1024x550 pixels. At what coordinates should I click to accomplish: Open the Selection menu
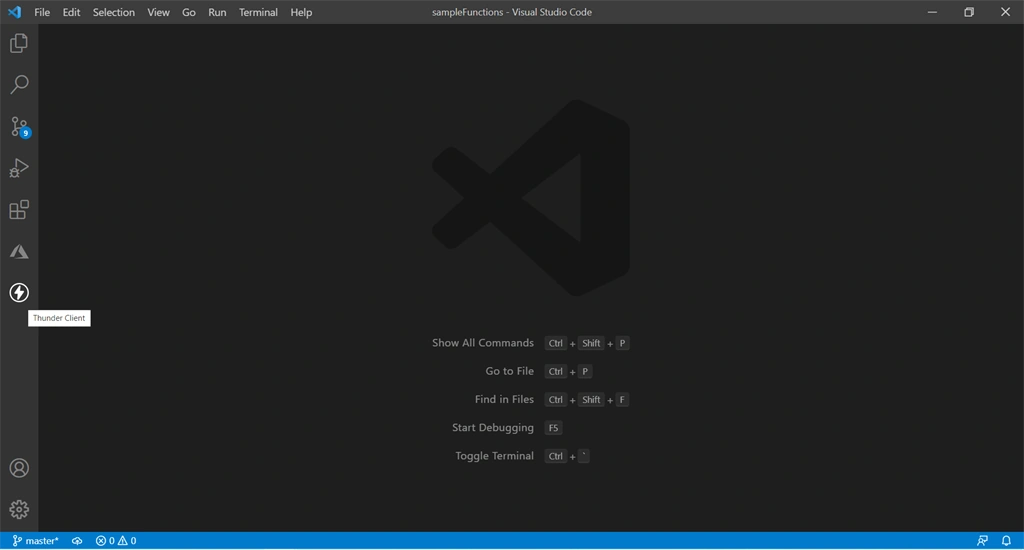[114, 12]
